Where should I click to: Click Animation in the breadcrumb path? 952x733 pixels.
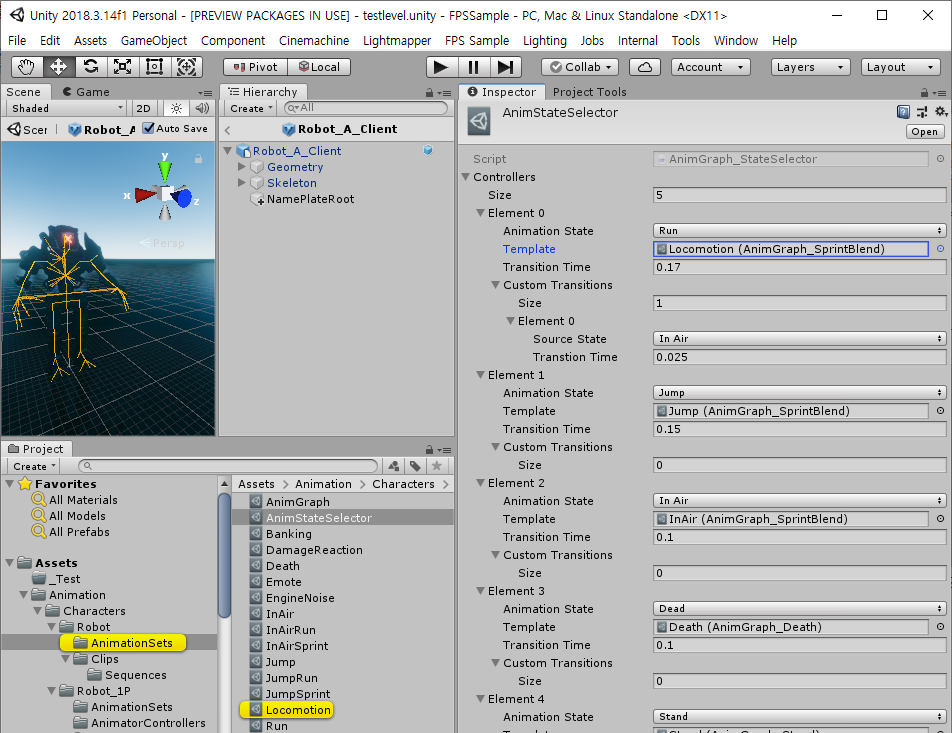click(x=323, y=484)
